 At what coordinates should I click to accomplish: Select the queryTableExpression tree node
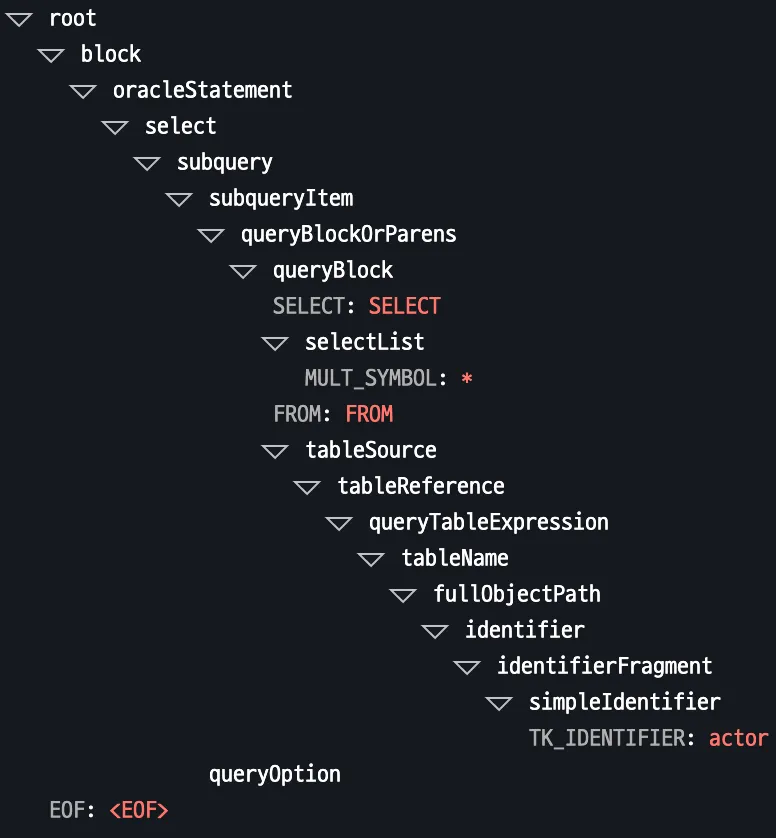coord(488,521)
